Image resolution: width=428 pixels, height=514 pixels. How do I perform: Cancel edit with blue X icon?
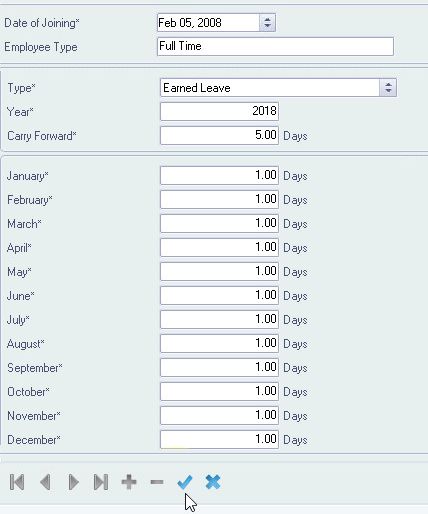tap(213, 482)
